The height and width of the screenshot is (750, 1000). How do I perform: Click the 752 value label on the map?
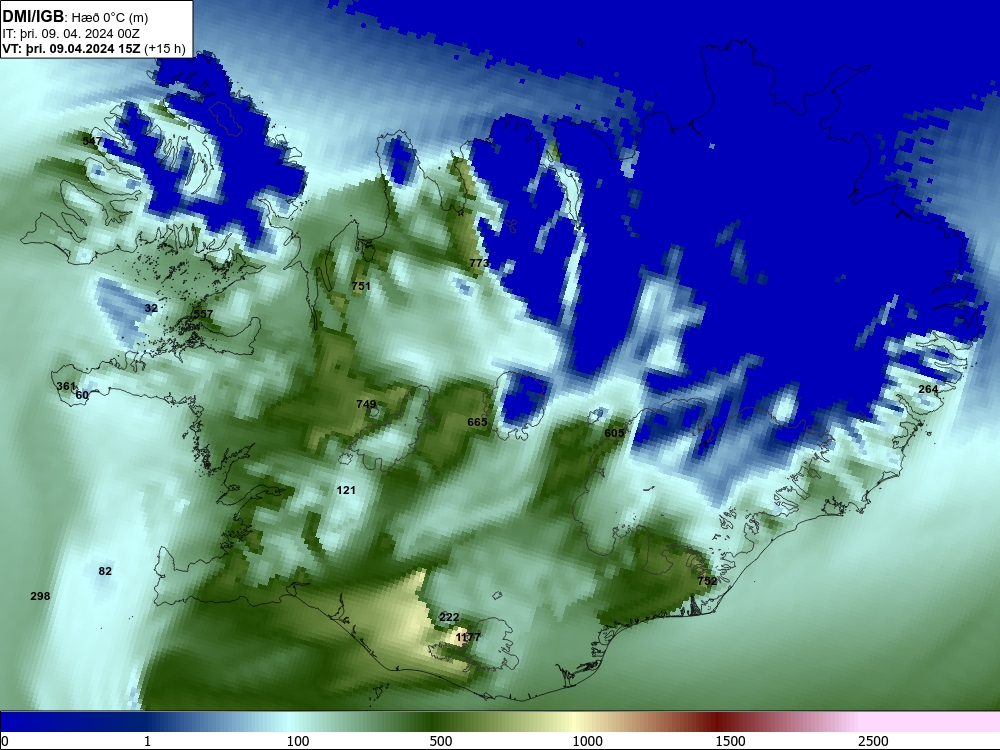(x=707, y=581)
